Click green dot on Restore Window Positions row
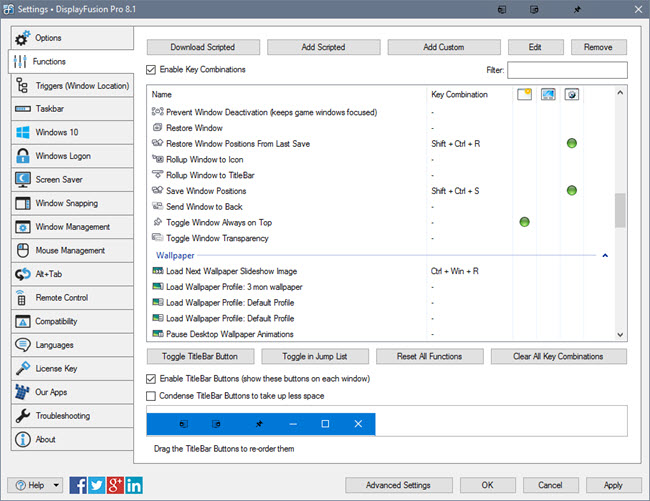Image resolution: width=650 pixels, height=501 pixels. coord(572,143)
